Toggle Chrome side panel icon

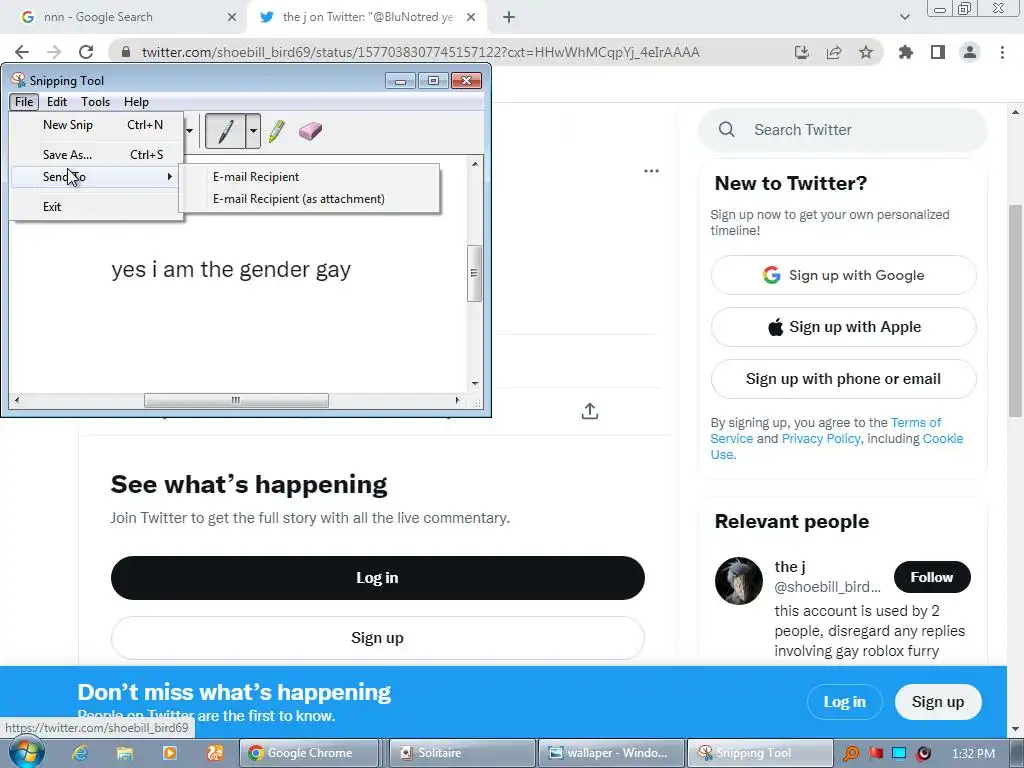tap(938, 52)
